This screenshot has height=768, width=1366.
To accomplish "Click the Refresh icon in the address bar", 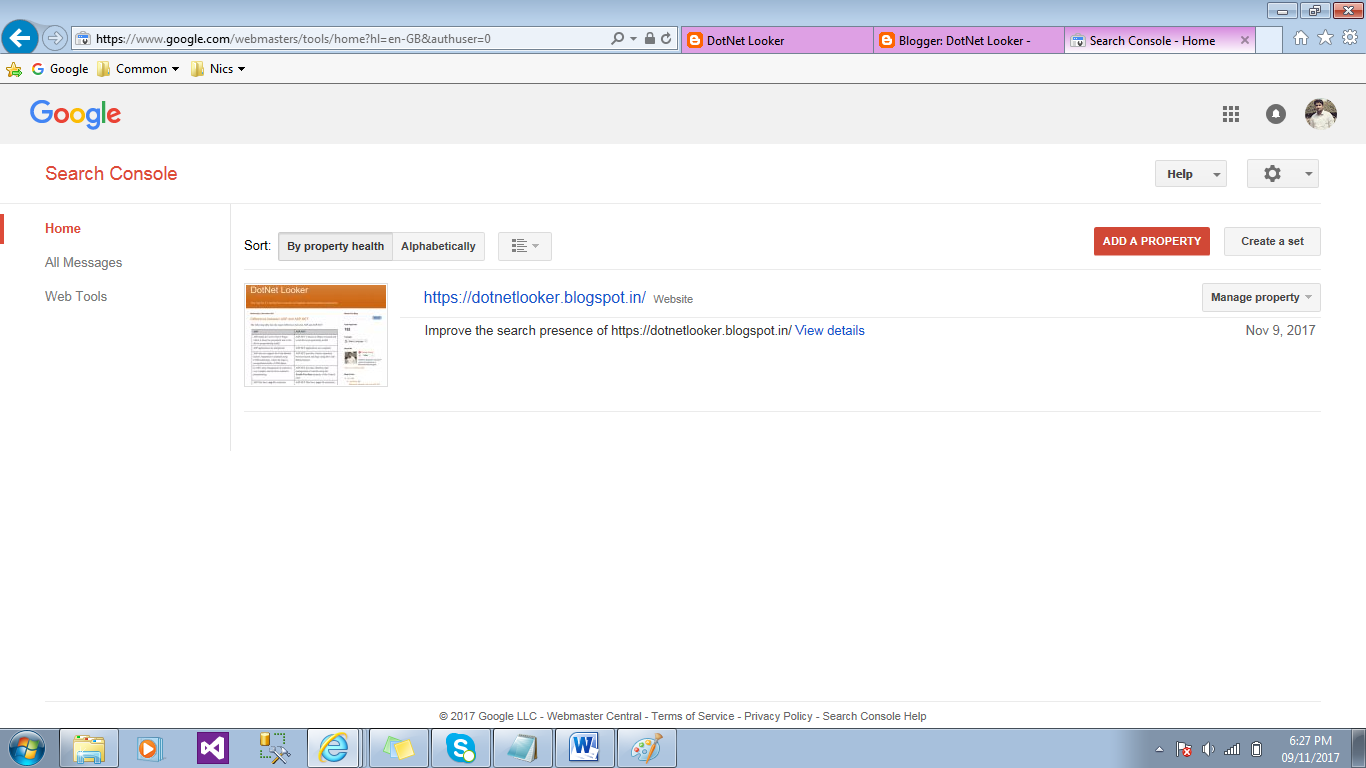I will (x=666, y=39).
